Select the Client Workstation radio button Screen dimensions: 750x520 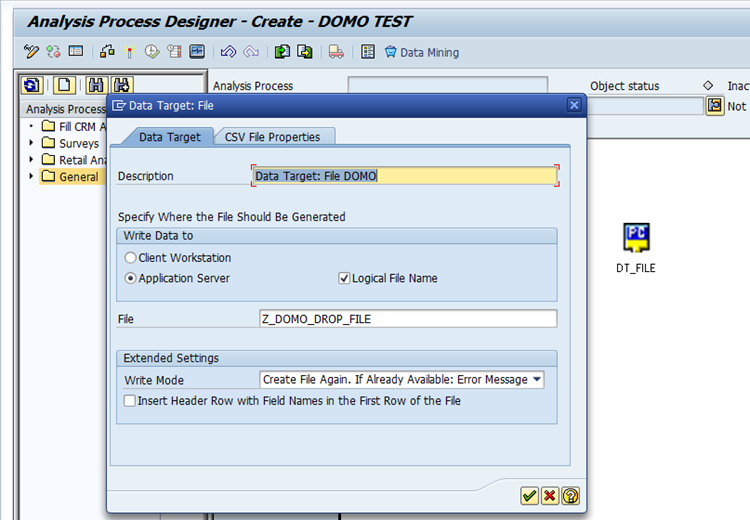click(130, 257)
